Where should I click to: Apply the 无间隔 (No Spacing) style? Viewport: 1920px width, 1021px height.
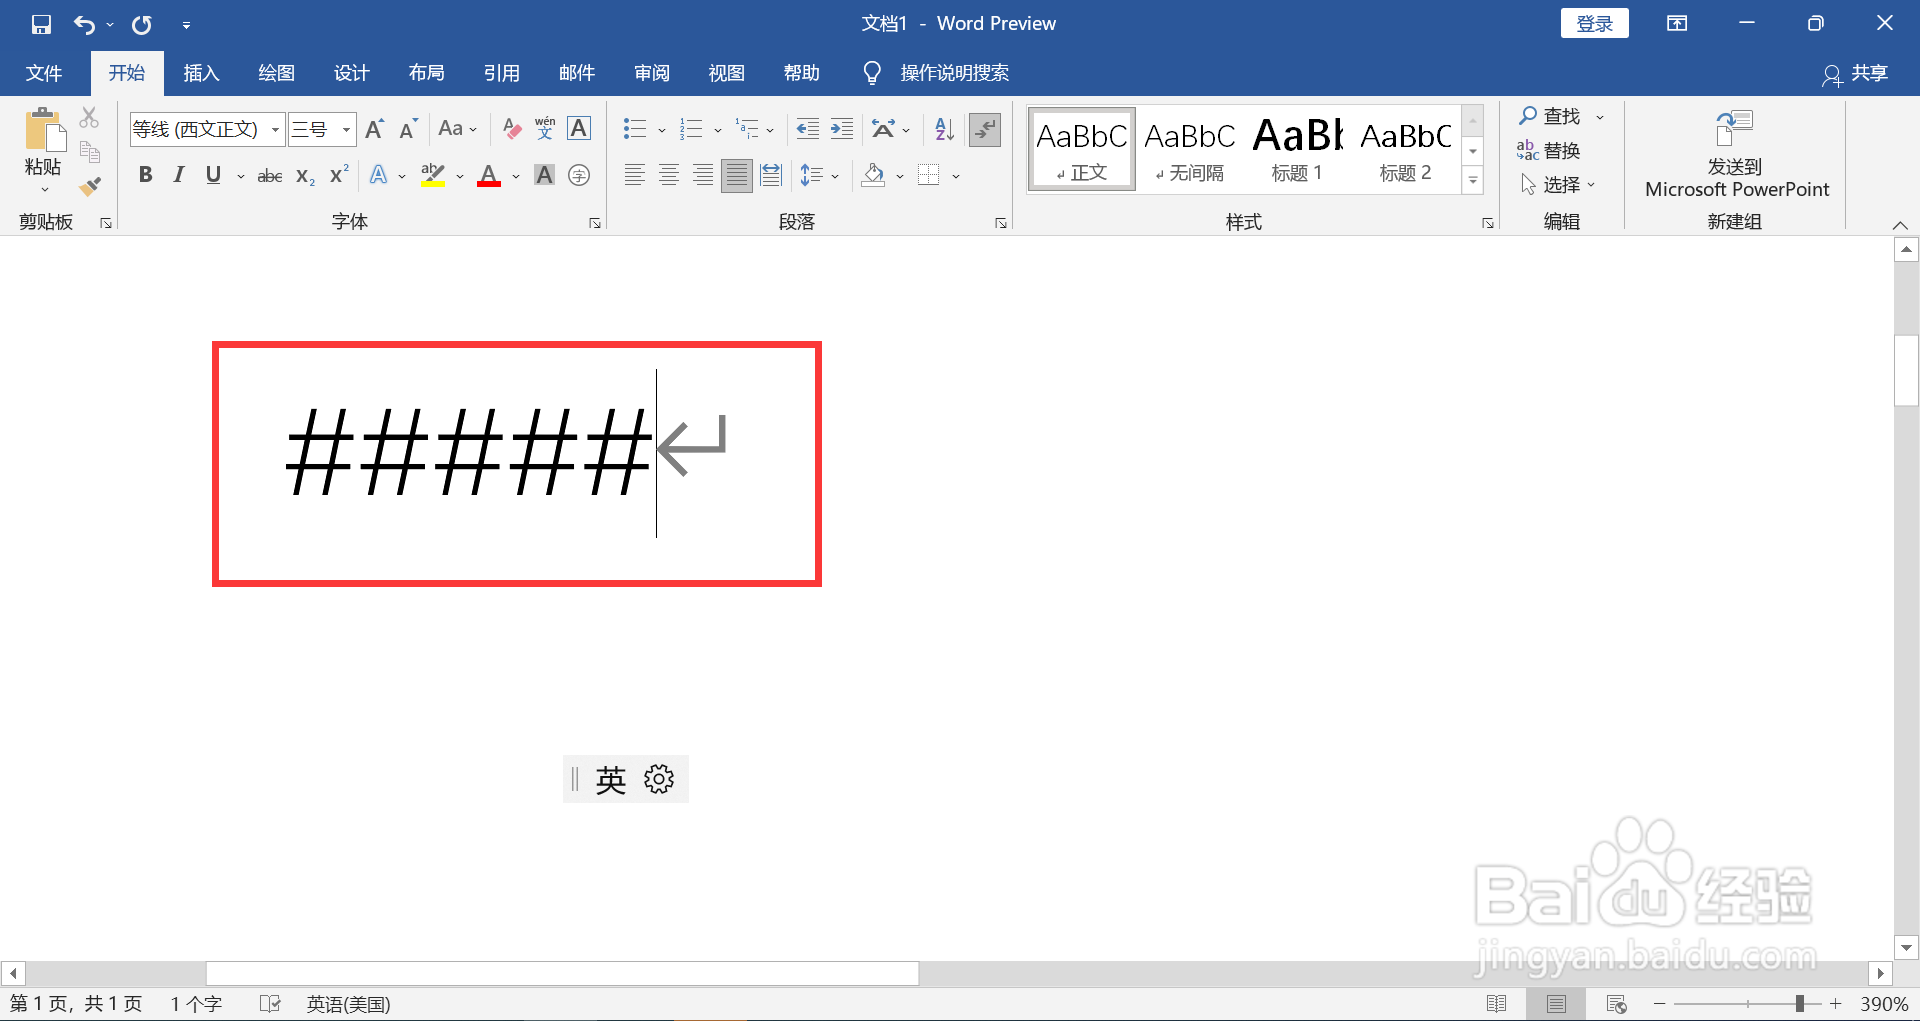point(1189,150)
